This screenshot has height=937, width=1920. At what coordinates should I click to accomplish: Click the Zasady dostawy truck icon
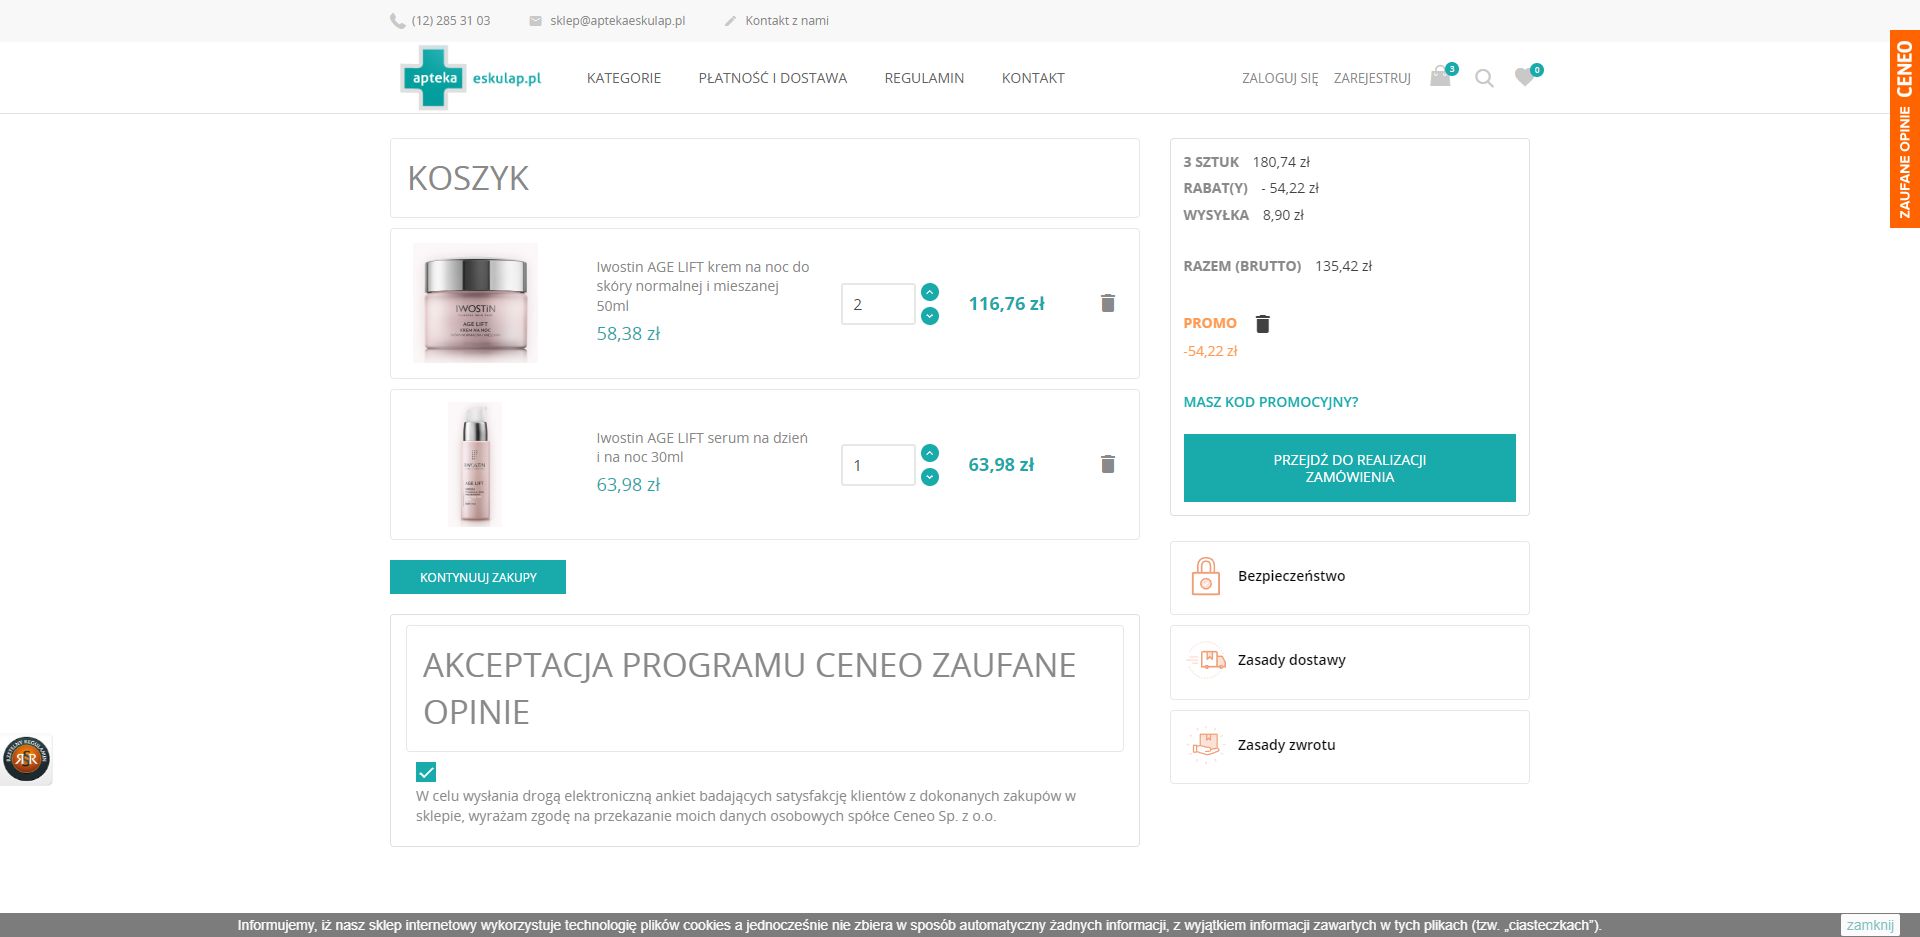point(1206,661)
